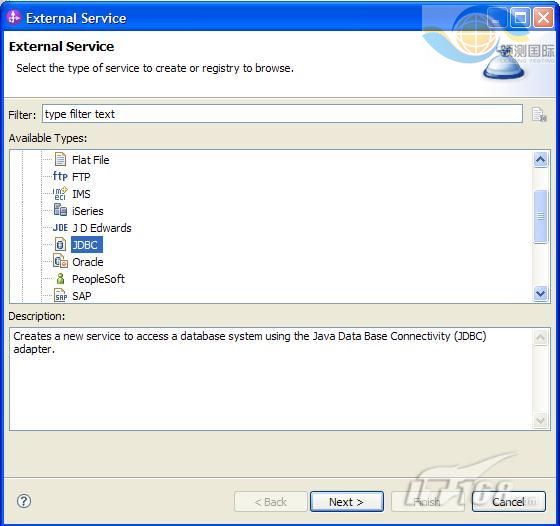Click the Flat File document icon
The image size is (560, 526).
60,159
